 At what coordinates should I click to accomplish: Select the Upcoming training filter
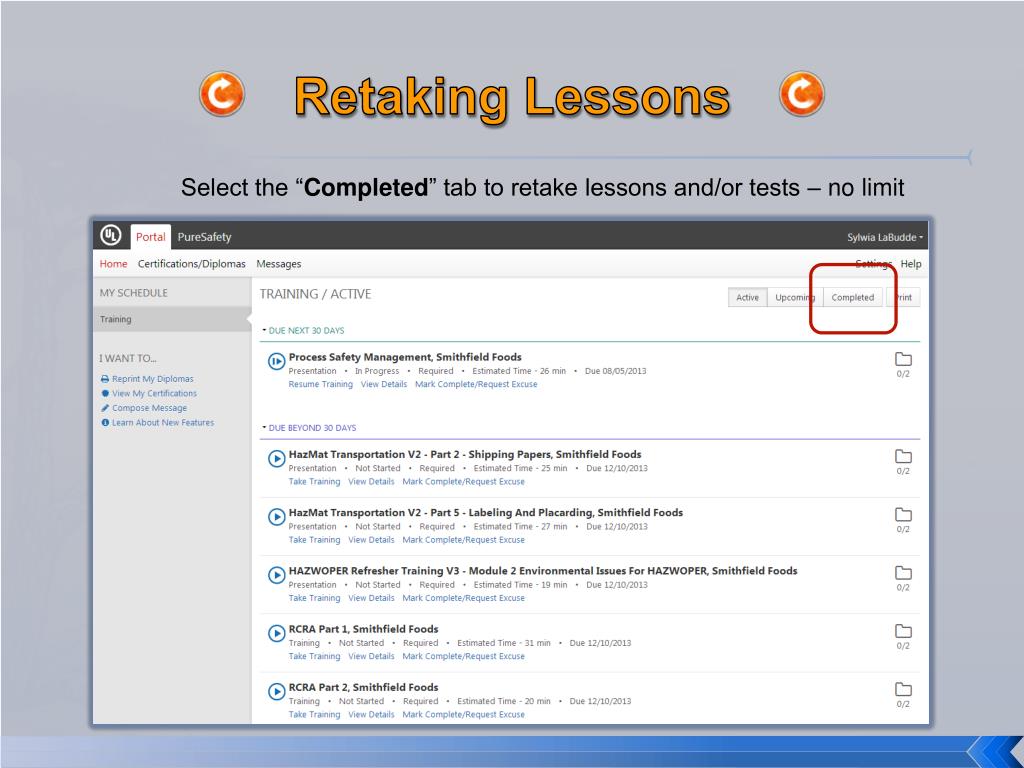coord(795,297)
